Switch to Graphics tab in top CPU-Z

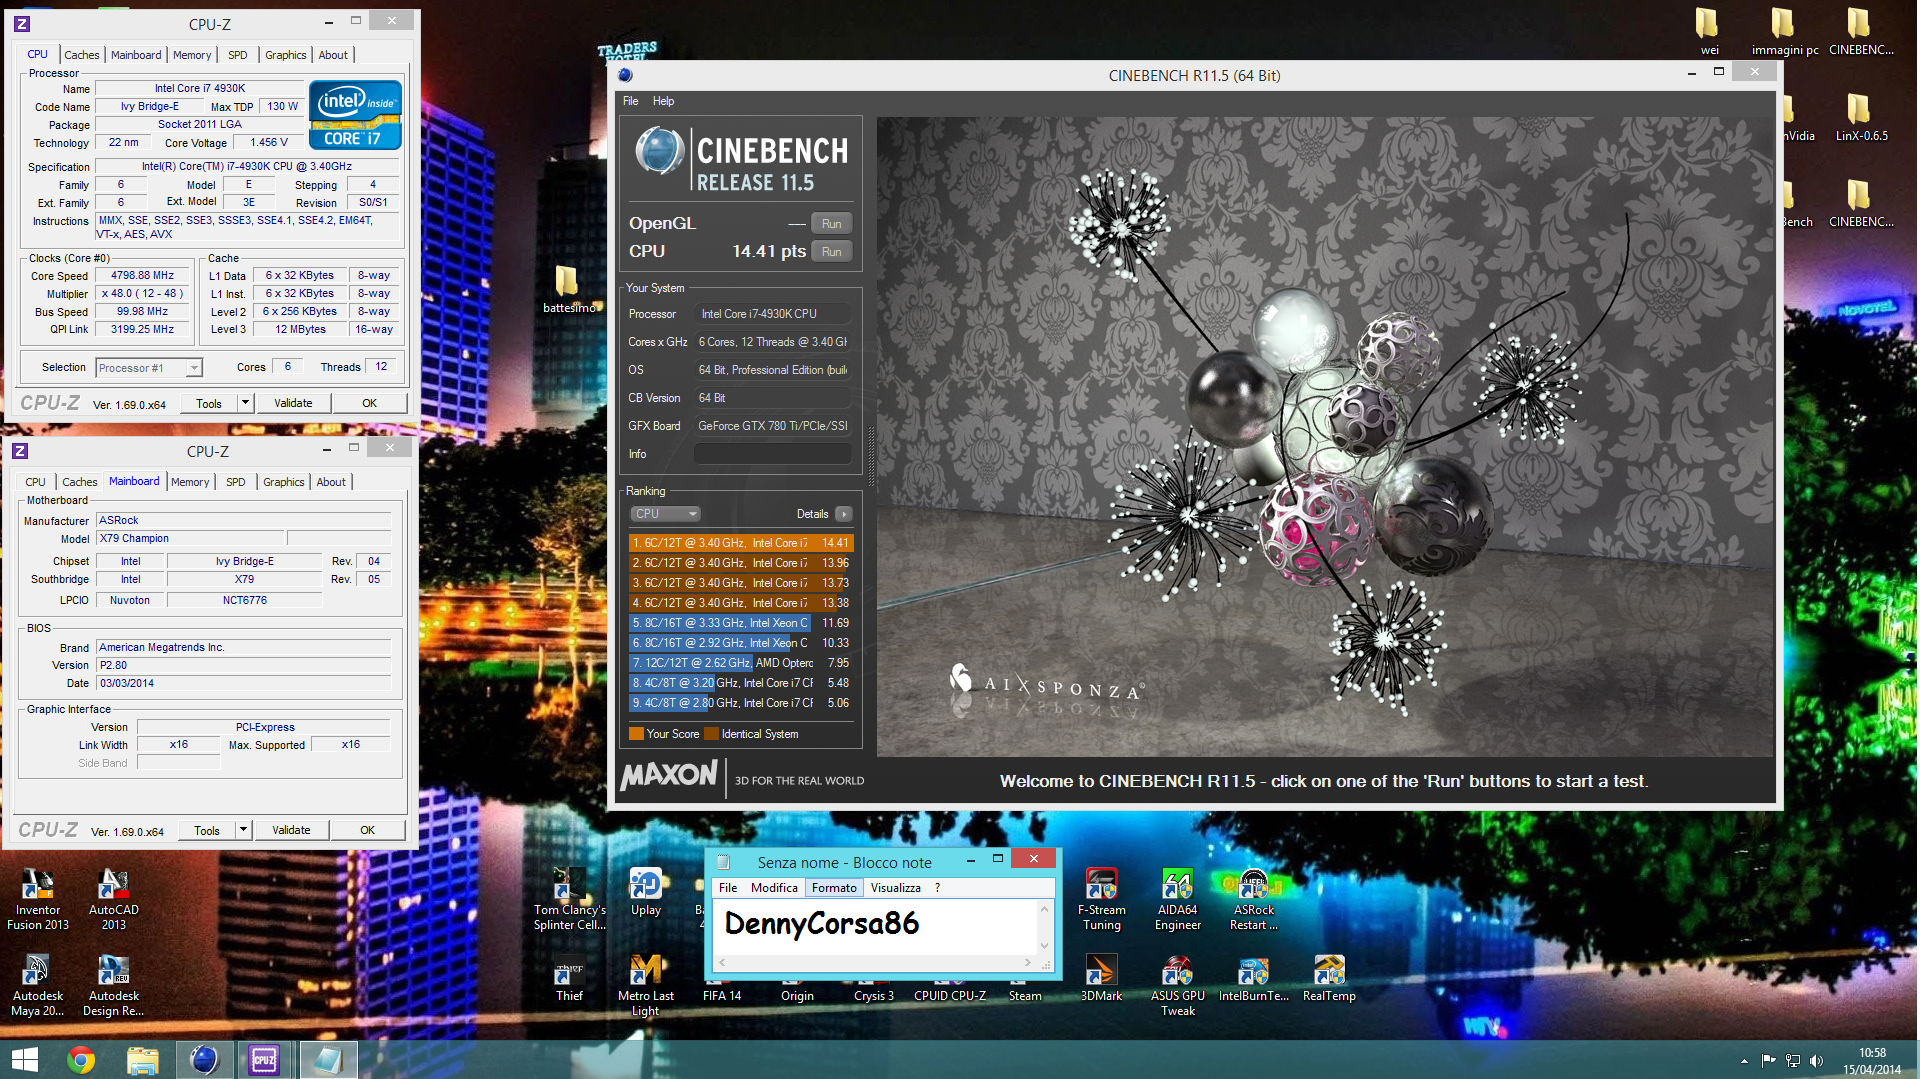point(286,55)
